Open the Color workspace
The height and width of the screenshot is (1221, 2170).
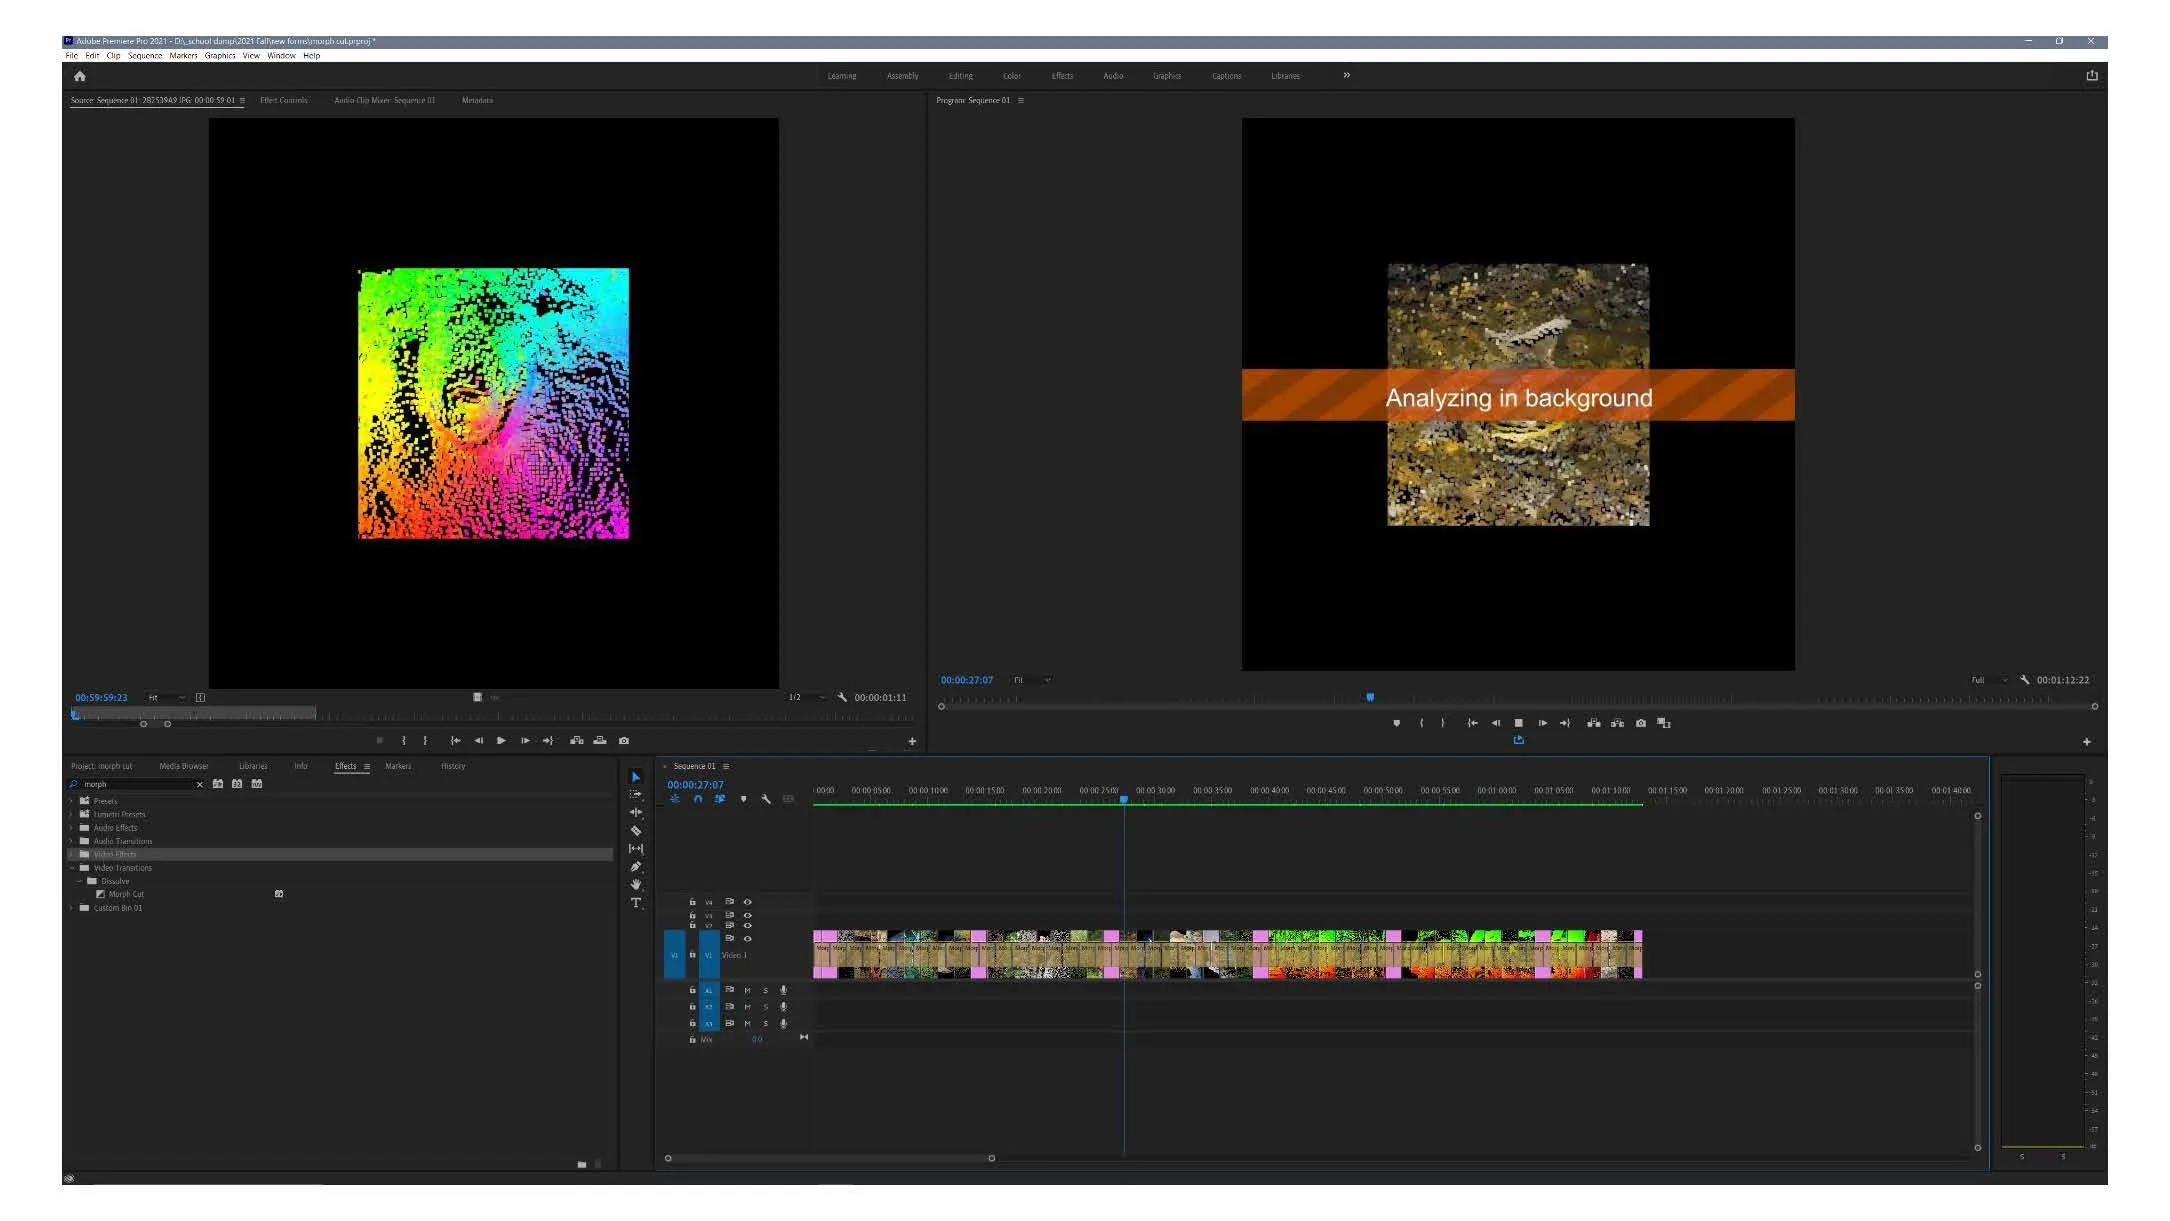1012,76
